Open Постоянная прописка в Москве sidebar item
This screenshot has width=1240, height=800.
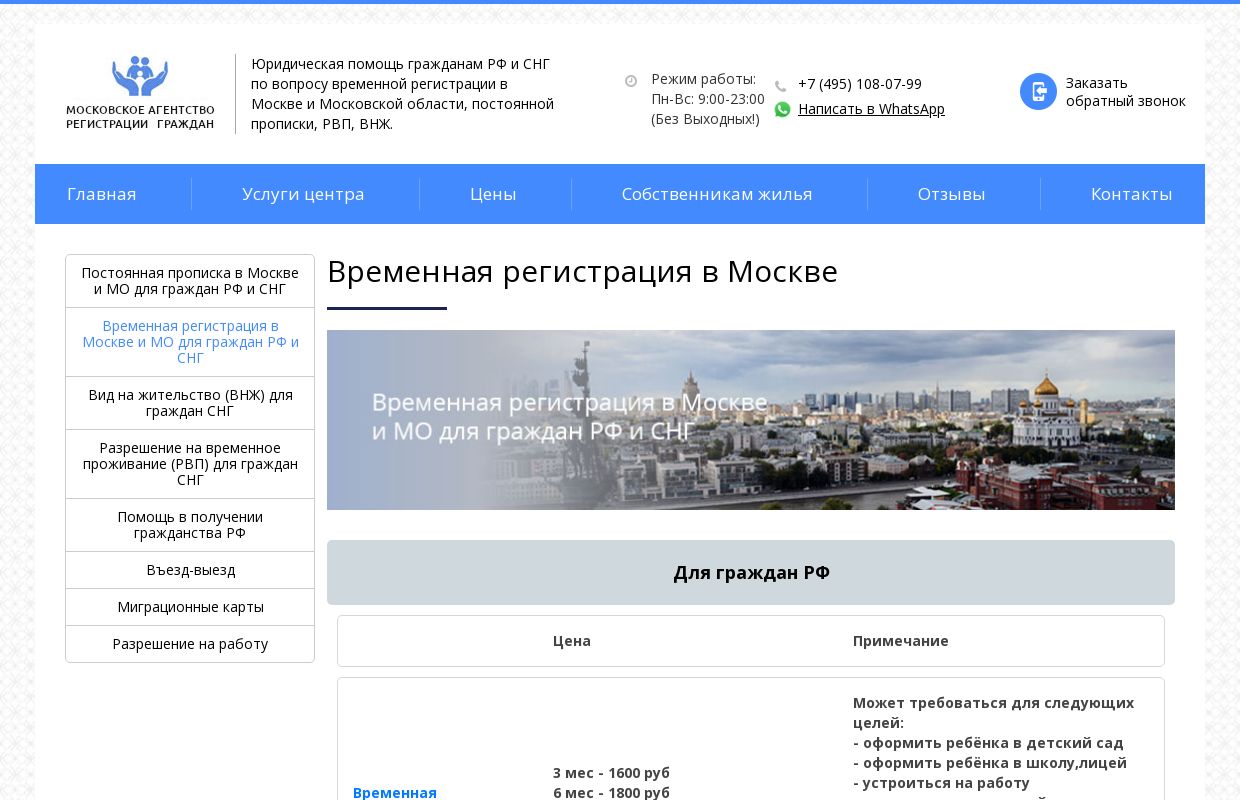tap(190, 281)
